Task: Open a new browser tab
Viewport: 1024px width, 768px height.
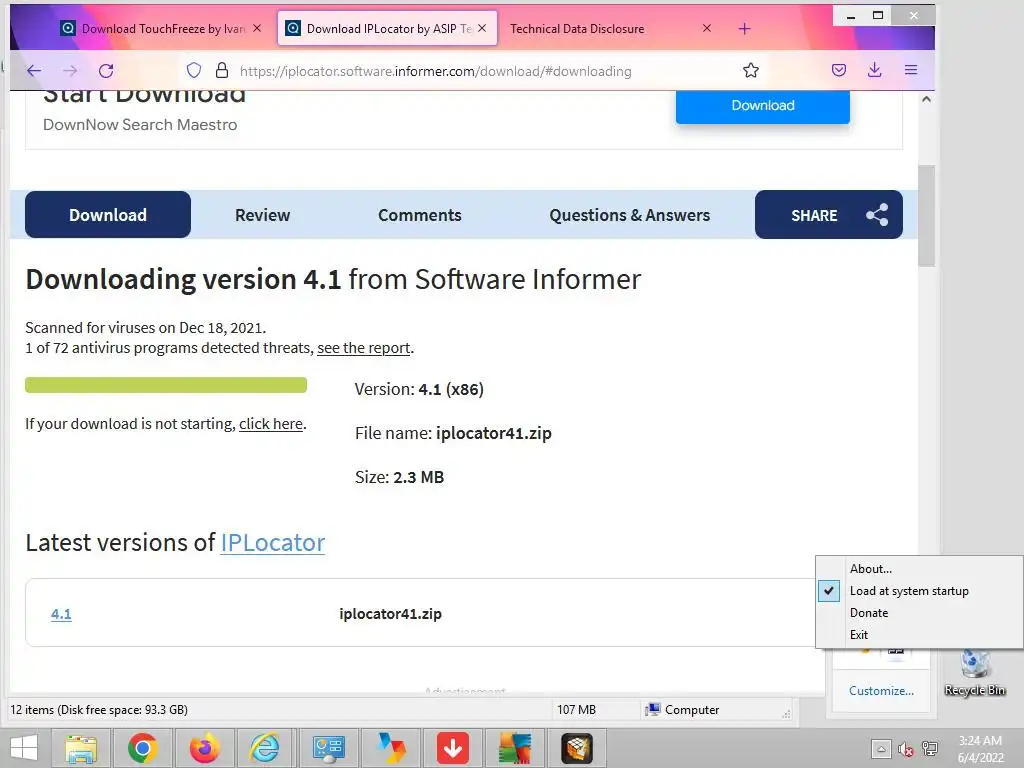Action: [744, 29]
